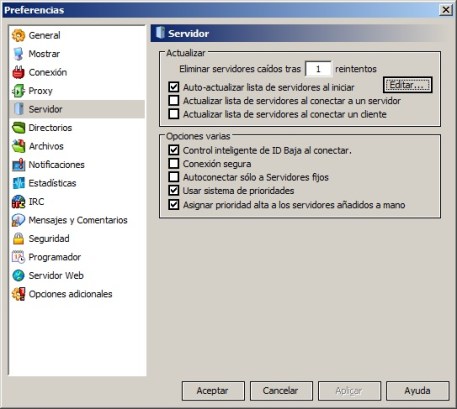The width and height of the screenshot is (457, 409).
Task: Click the Conexión plug icon
Action: tap(18, 72)
